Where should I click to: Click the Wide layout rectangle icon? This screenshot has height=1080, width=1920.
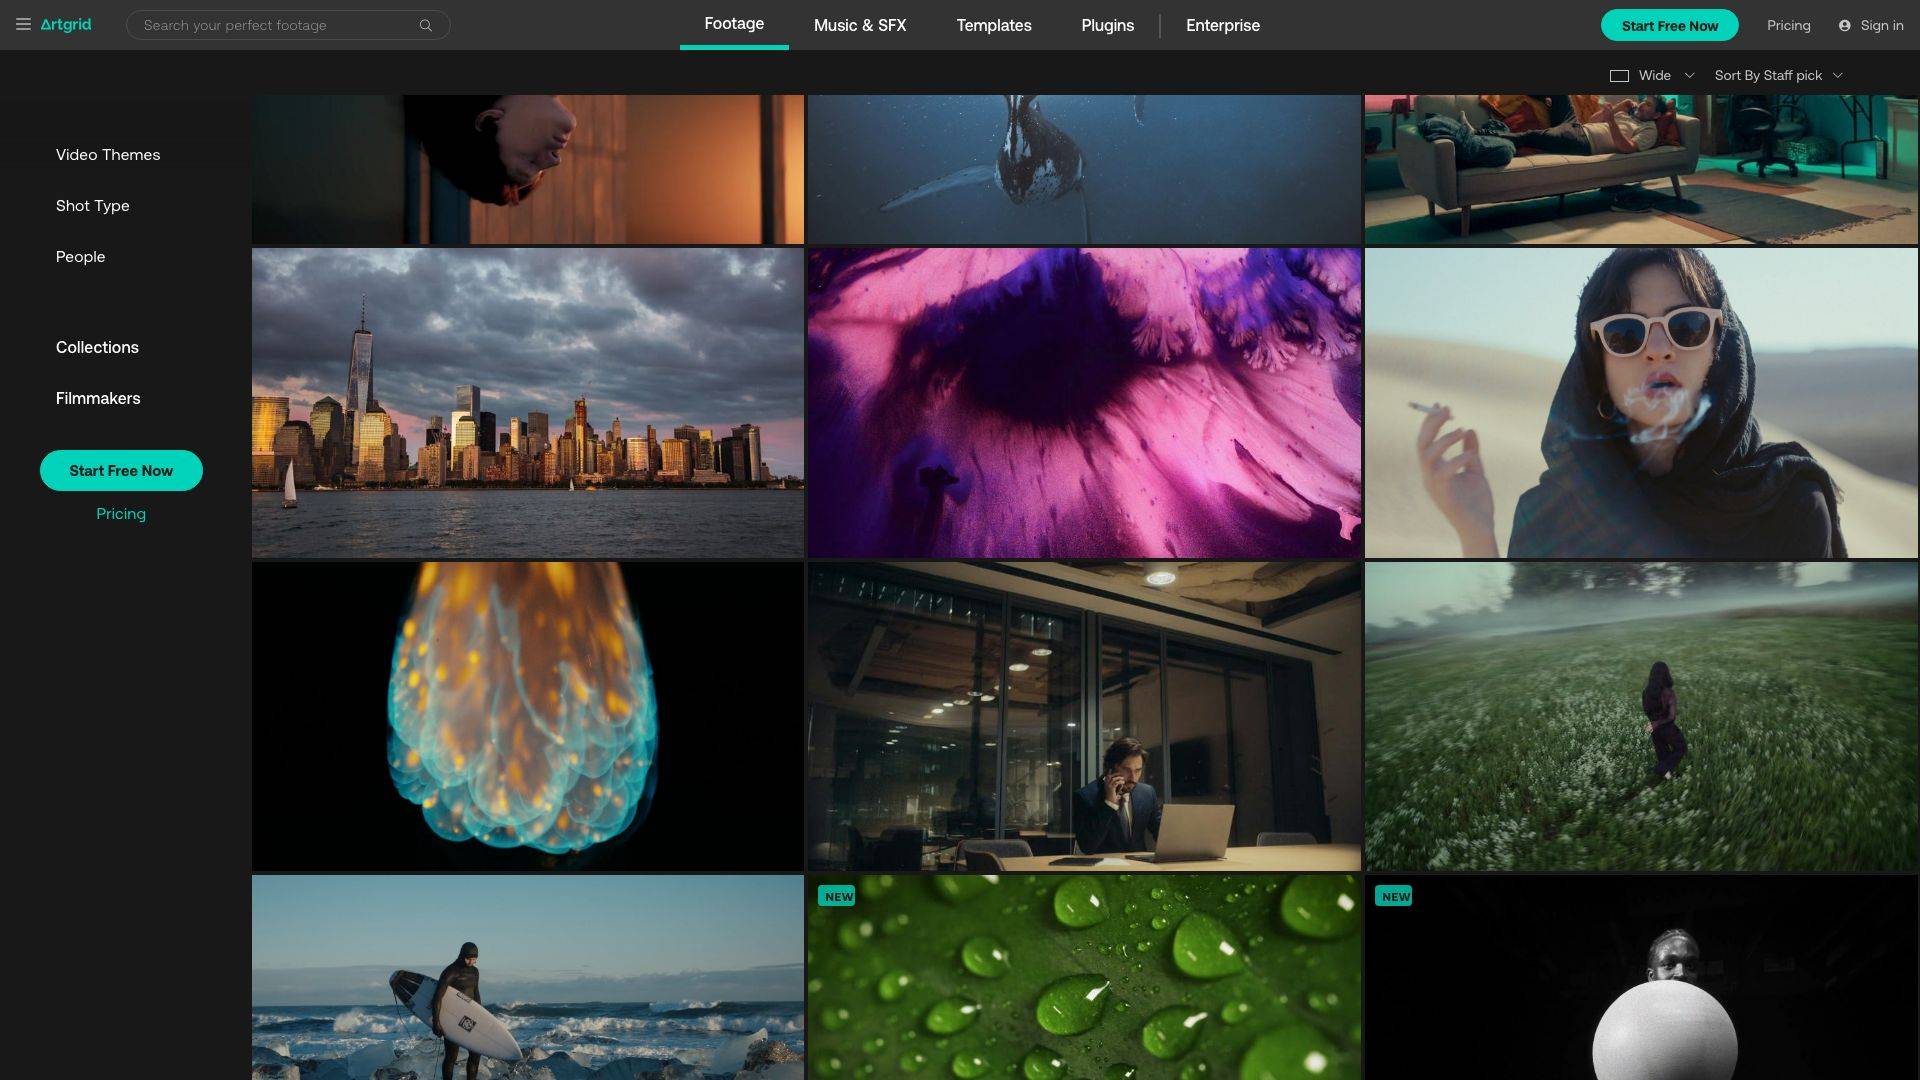[1619, 76]
